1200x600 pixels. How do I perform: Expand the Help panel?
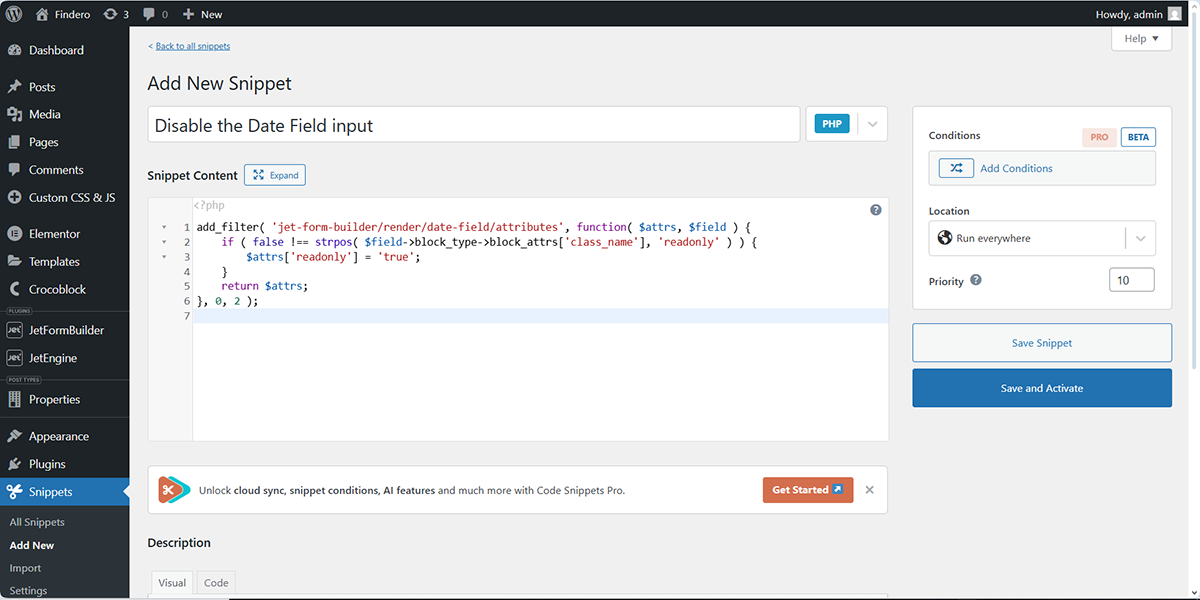click(x=1141, y=38)
